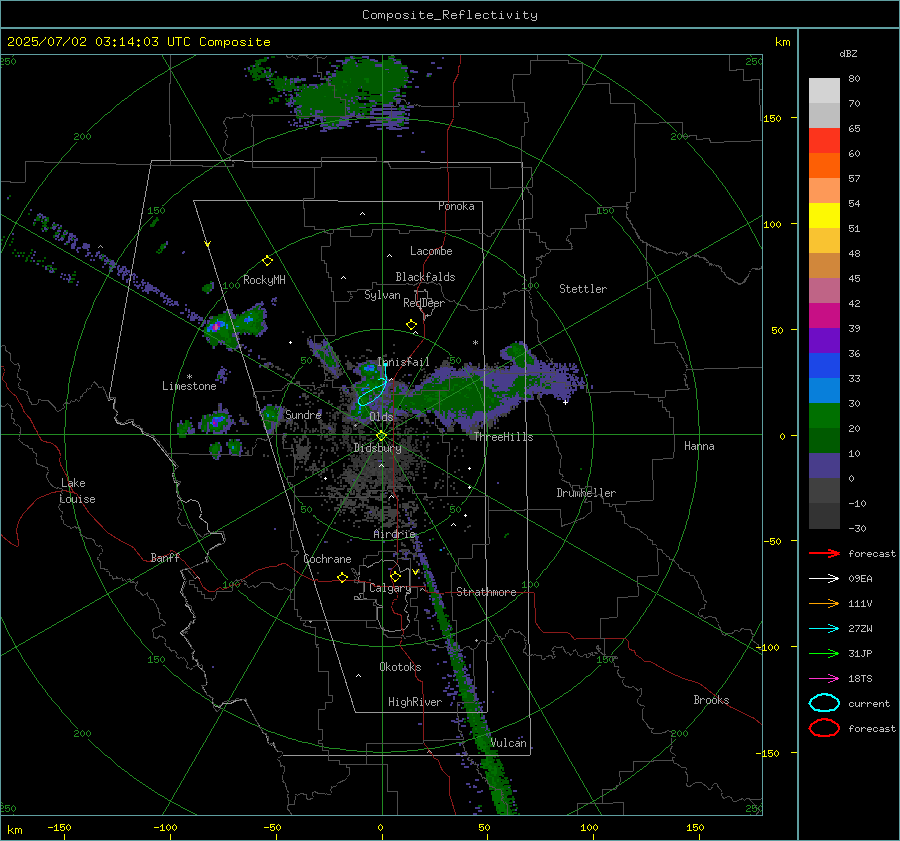Image resolution: width=900 pixels, height=841 pixels.
Task: Click the green echo cell northeast of ThreeHills
Action: pyautogui.click(x=517, y=352)
